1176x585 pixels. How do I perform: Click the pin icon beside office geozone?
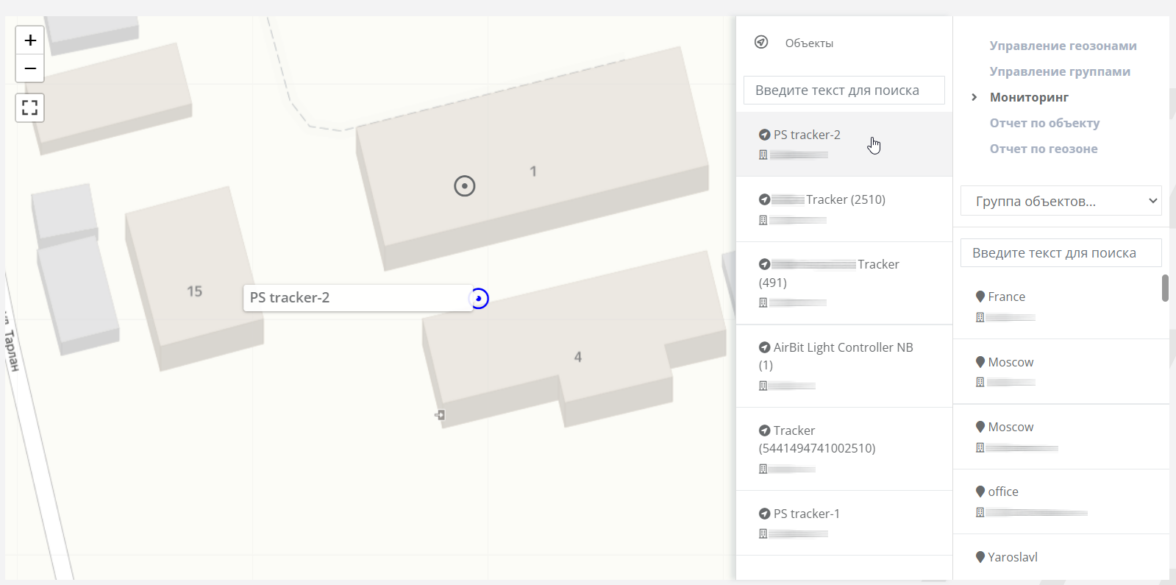tap(980, 492)
